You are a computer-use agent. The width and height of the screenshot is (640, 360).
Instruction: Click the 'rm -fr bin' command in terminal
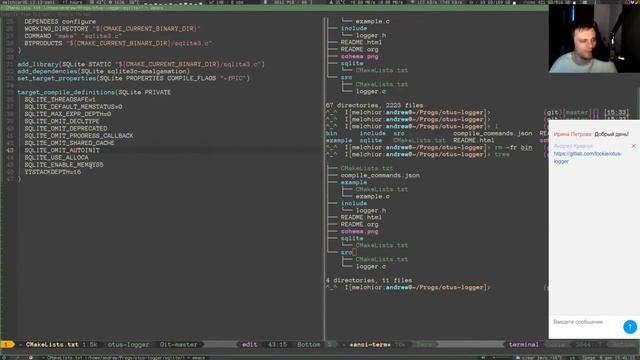(513, 147)
